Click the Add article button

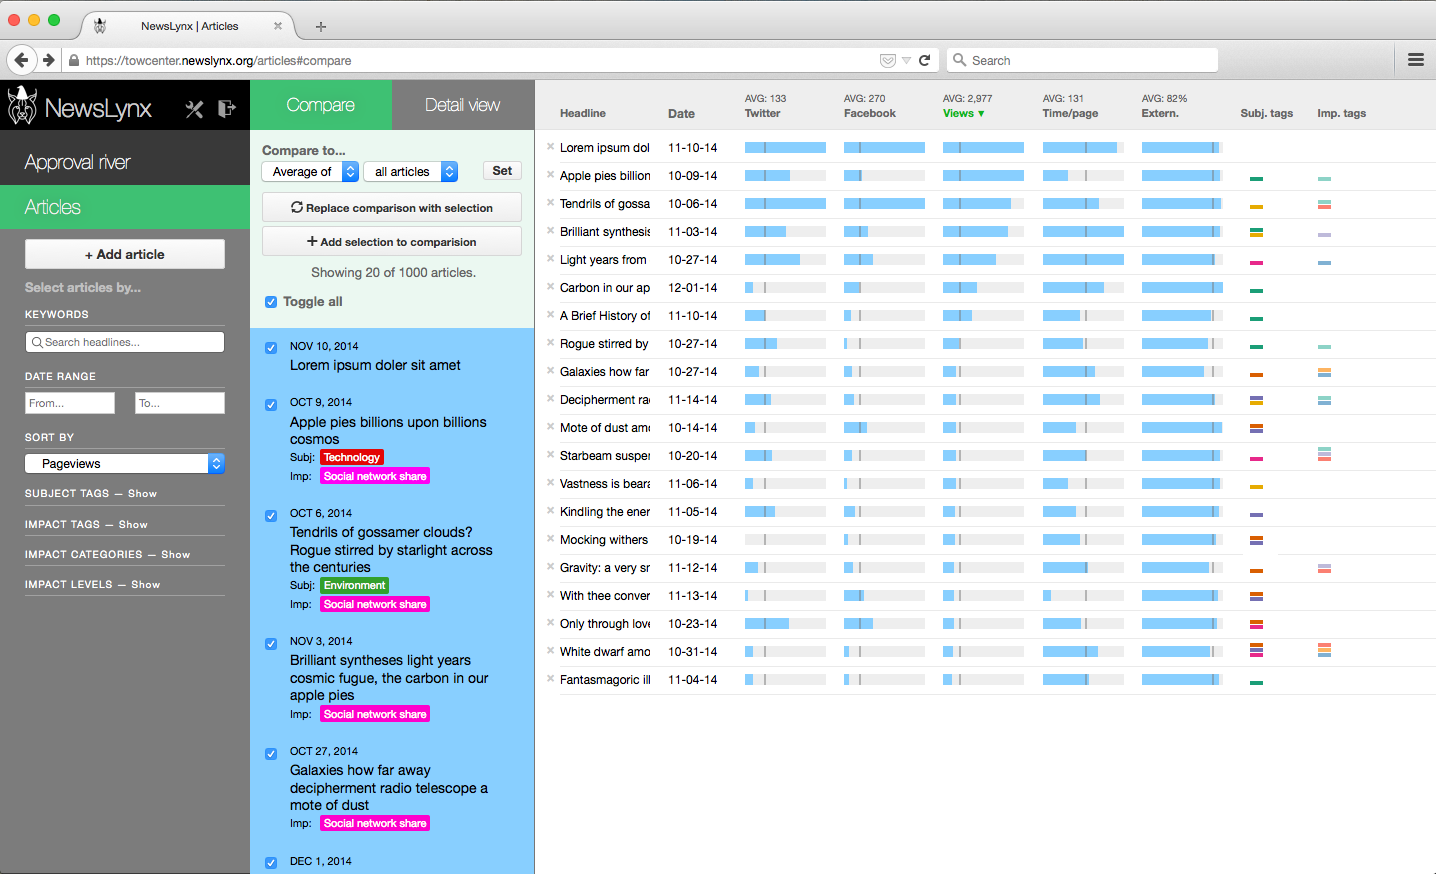(x=125, y=254)
